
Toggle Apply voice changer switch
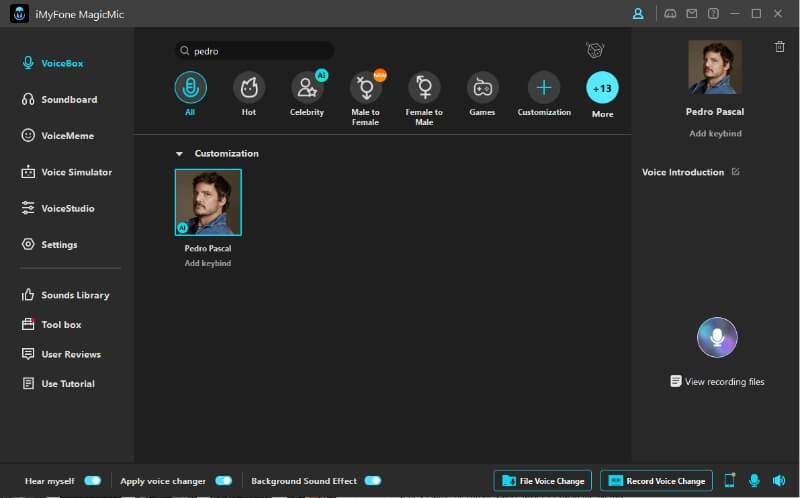(223, 481)
